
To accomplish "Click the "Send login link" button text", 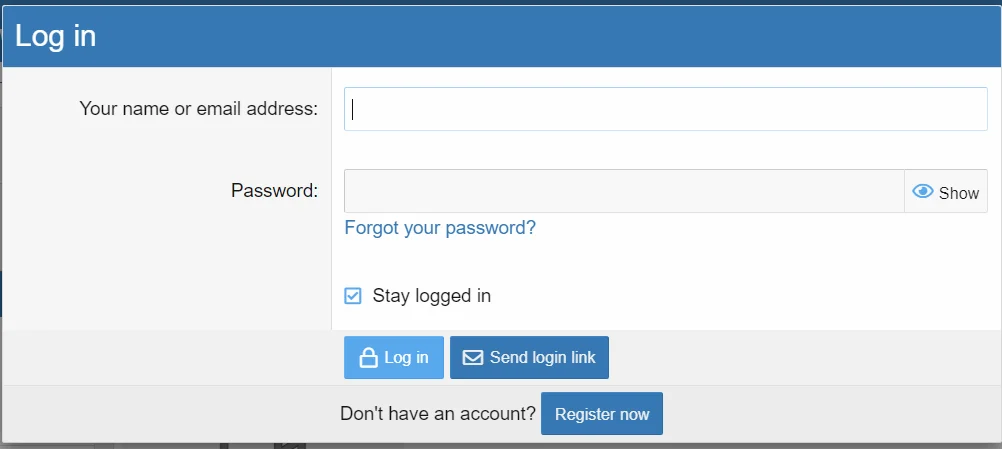I will (542, 358).
